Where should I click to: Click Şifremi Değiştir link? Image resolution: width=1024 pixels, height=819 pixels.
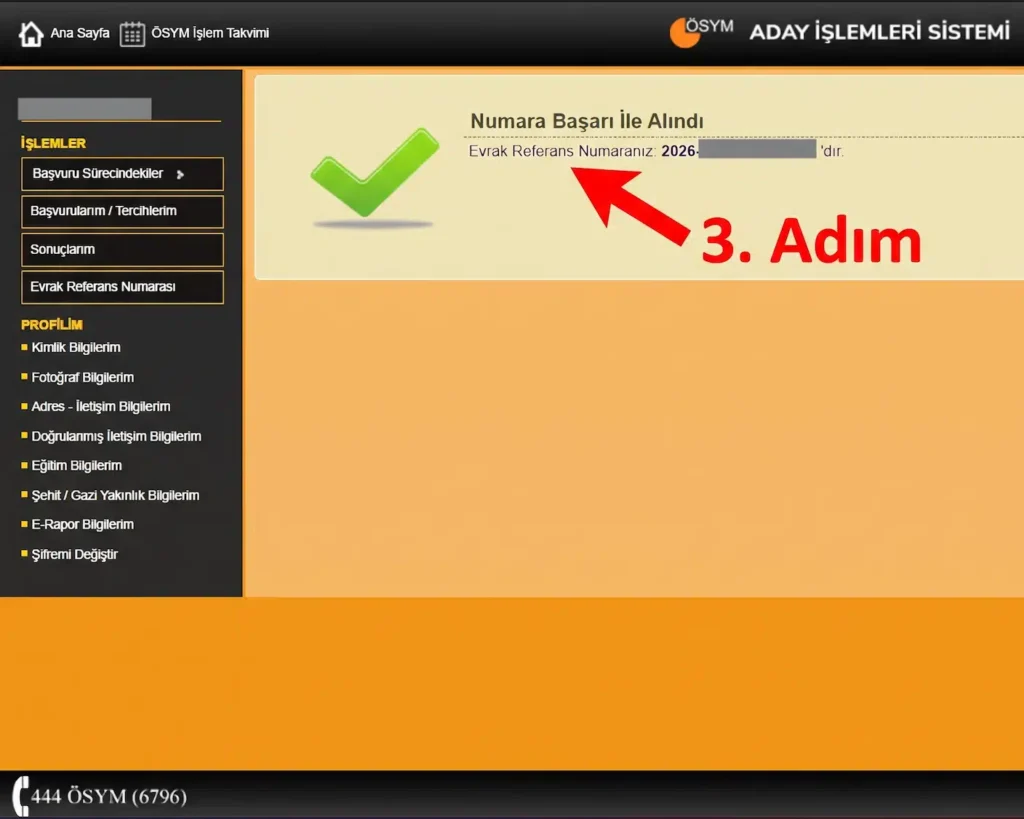[74, 554]
